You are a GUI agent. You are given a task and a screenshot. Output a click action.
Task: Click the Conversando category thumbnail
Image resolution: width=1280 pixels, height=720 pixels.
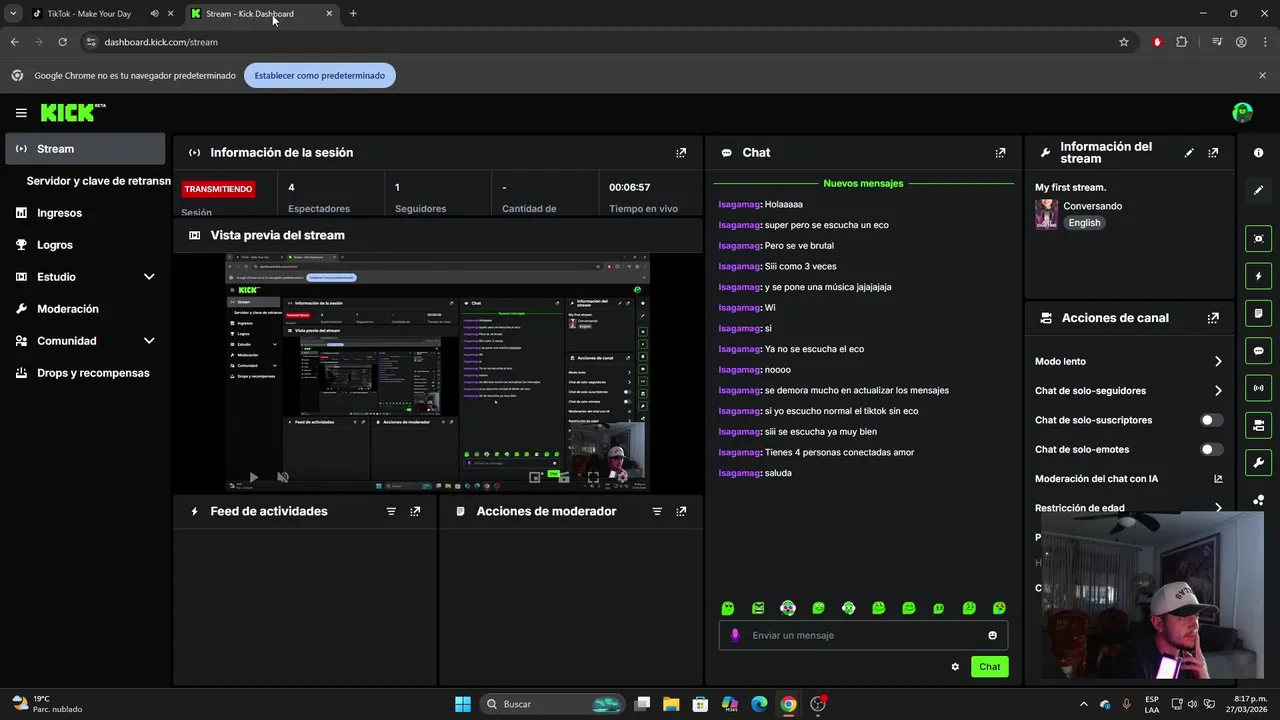[x=1047, y=214]
